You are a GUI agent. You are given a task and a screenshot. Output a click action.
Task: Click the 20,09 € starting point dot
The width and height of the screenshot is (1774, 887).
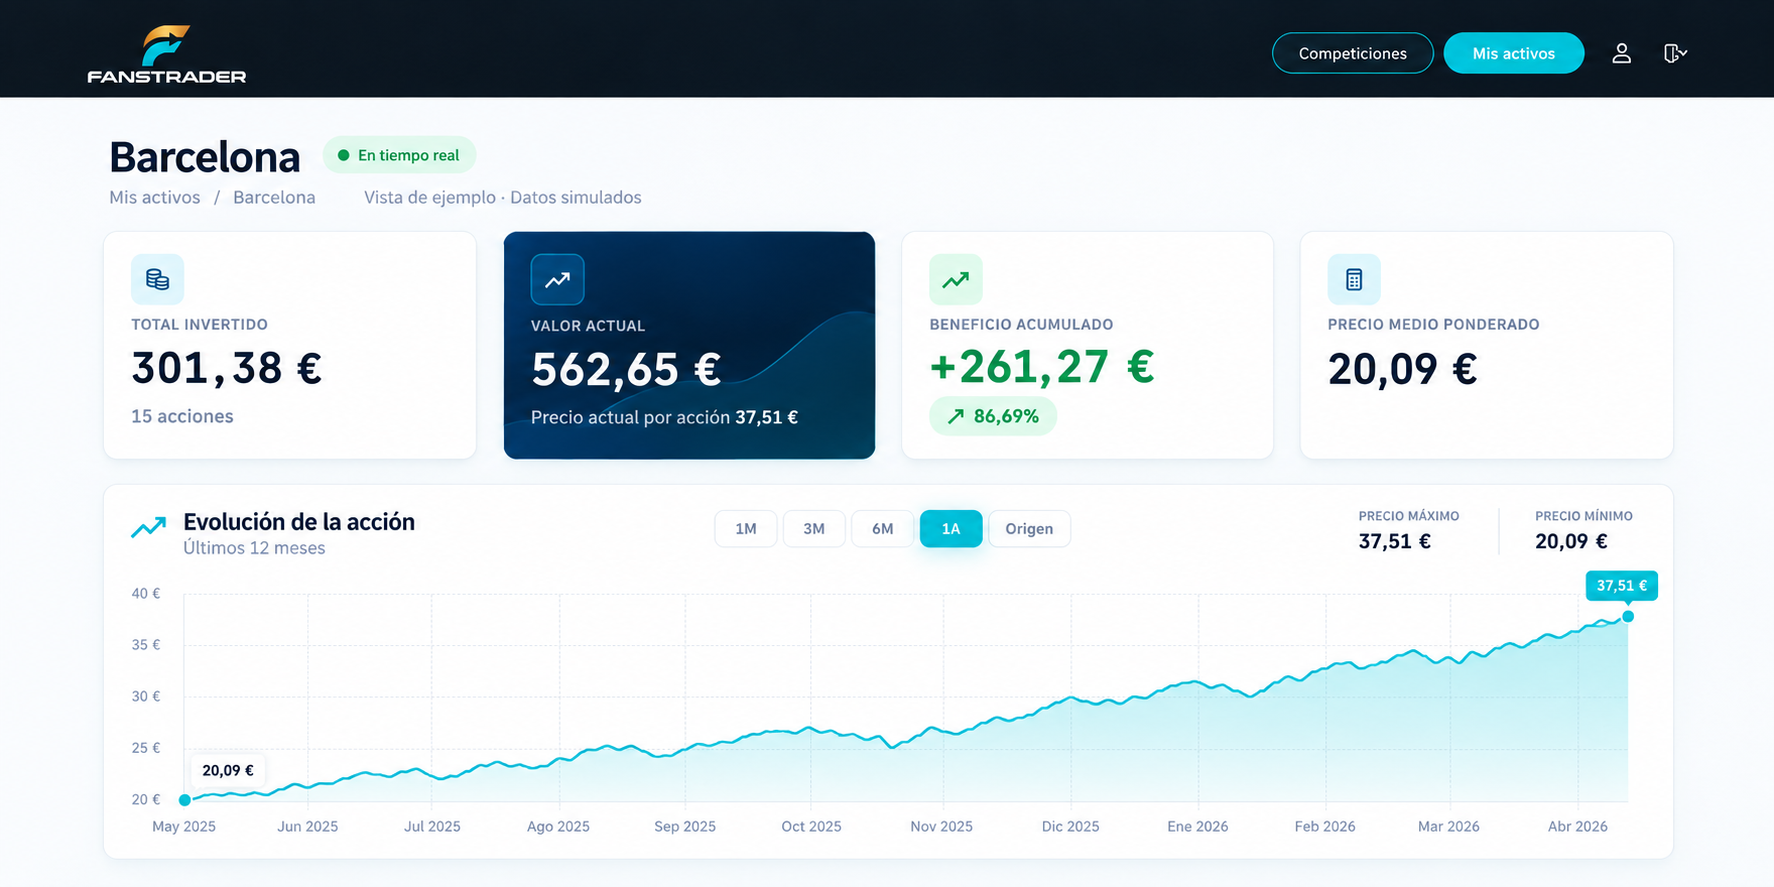pos(185,800)
